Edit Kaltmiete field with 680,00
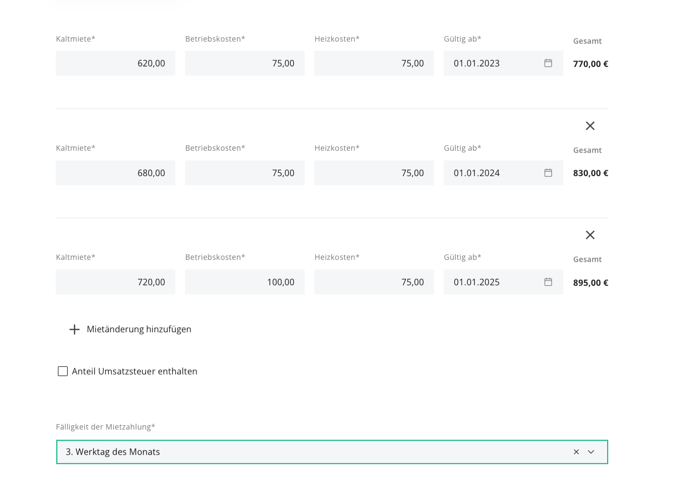The image size is (678, 502). point(115,173)
